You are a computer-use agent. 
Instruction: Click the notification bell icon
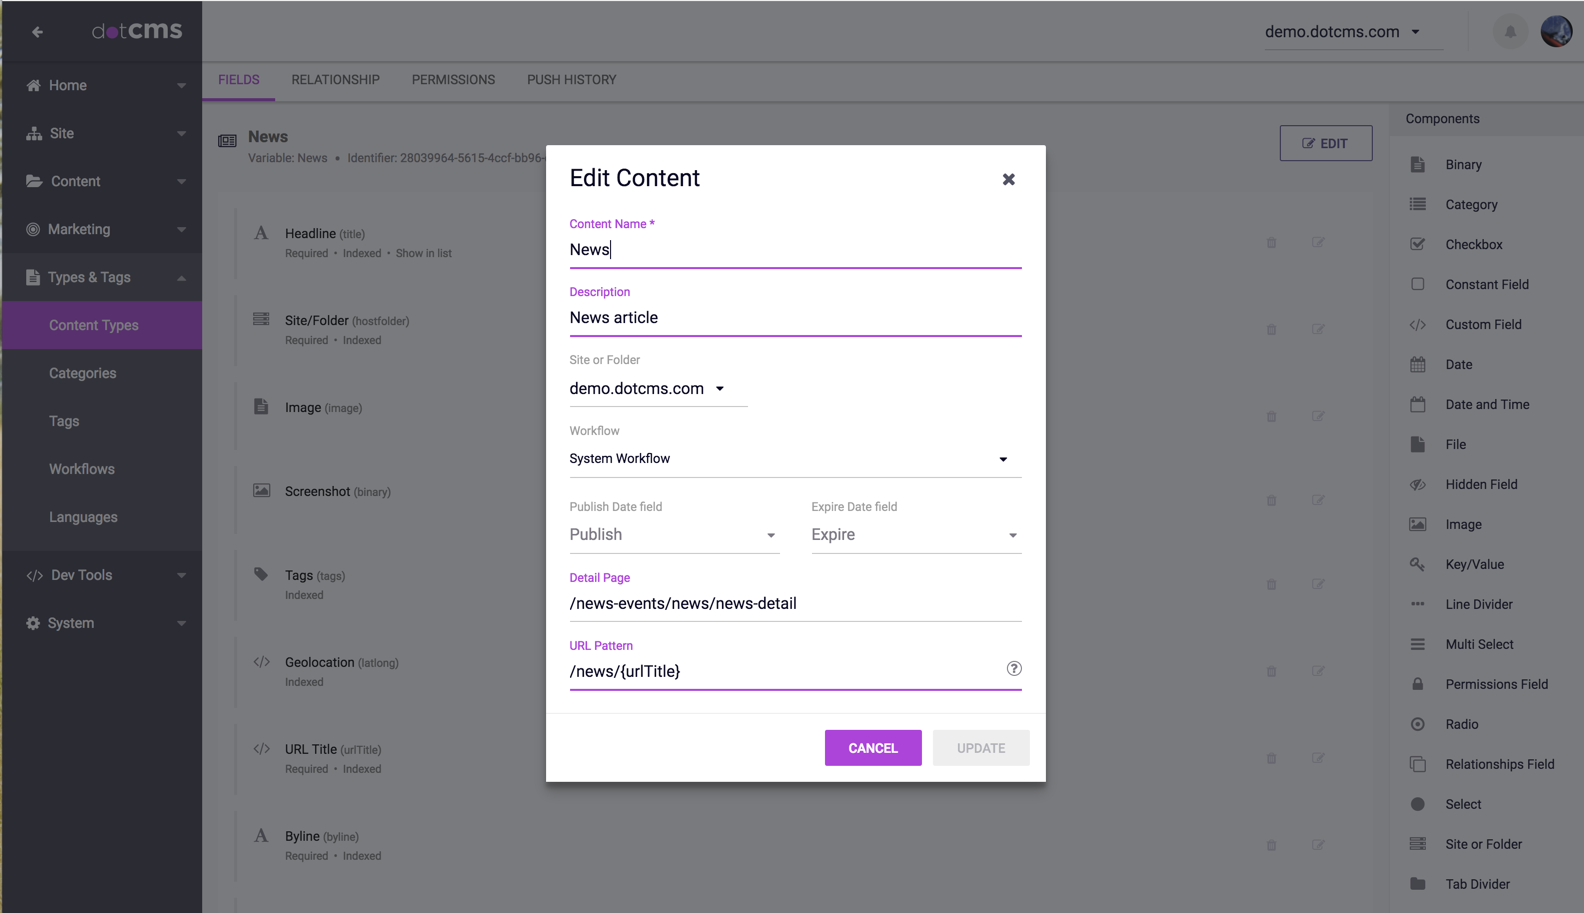click(1510, 32)
